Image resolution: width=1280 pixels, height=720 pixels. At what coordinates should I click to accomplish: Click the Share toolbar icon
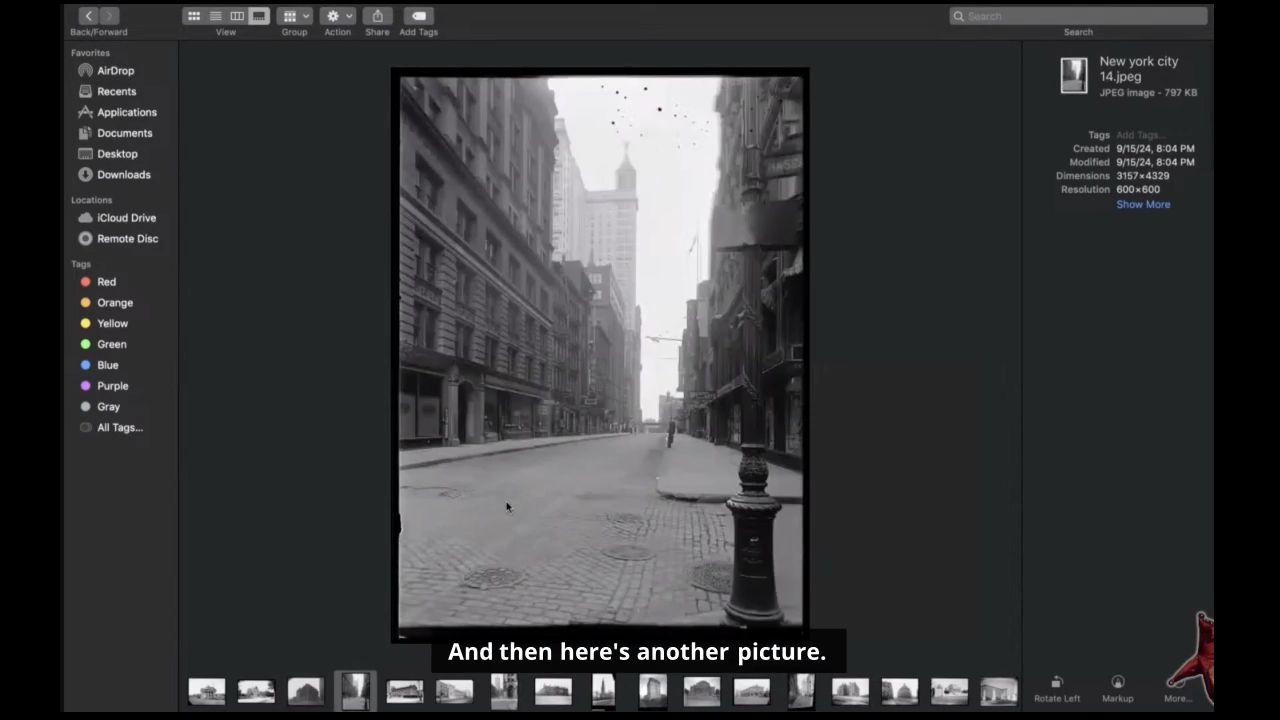pyautogui.click(x=377, y=16)
